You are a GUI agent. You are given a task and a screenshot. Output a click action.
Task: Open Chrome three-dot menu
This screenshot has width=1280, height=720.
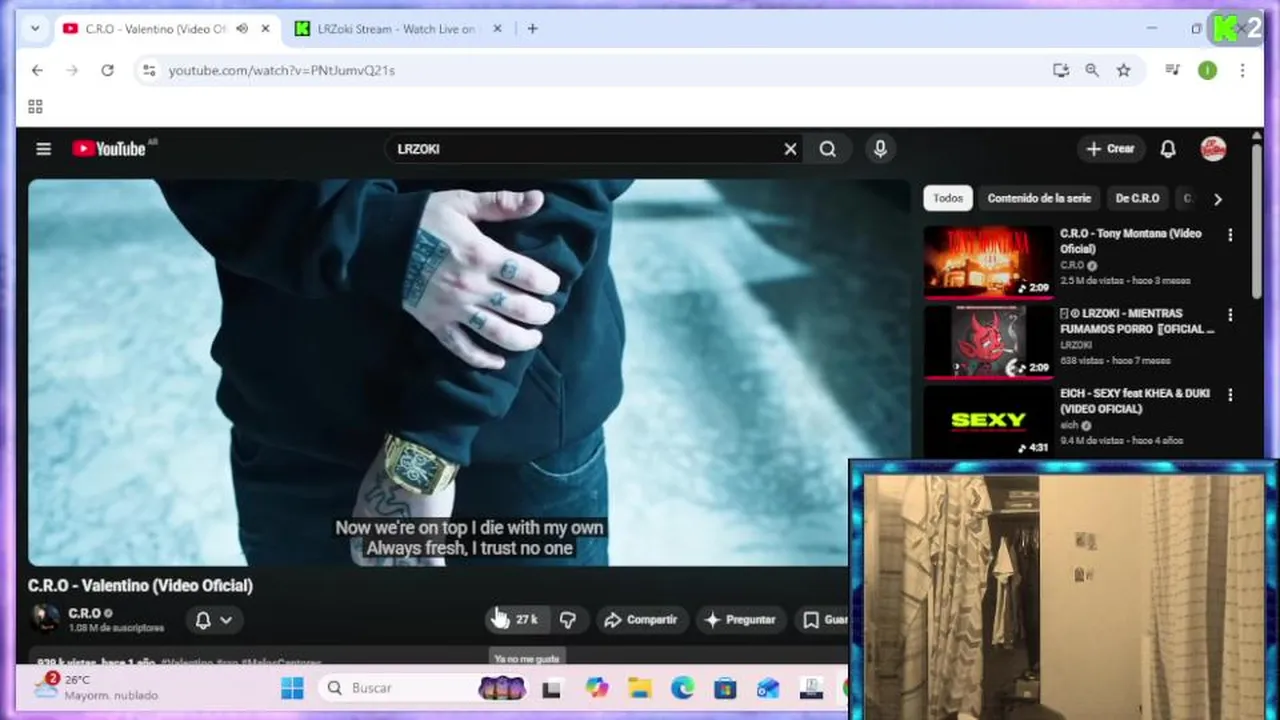[x=1242, y=70]
